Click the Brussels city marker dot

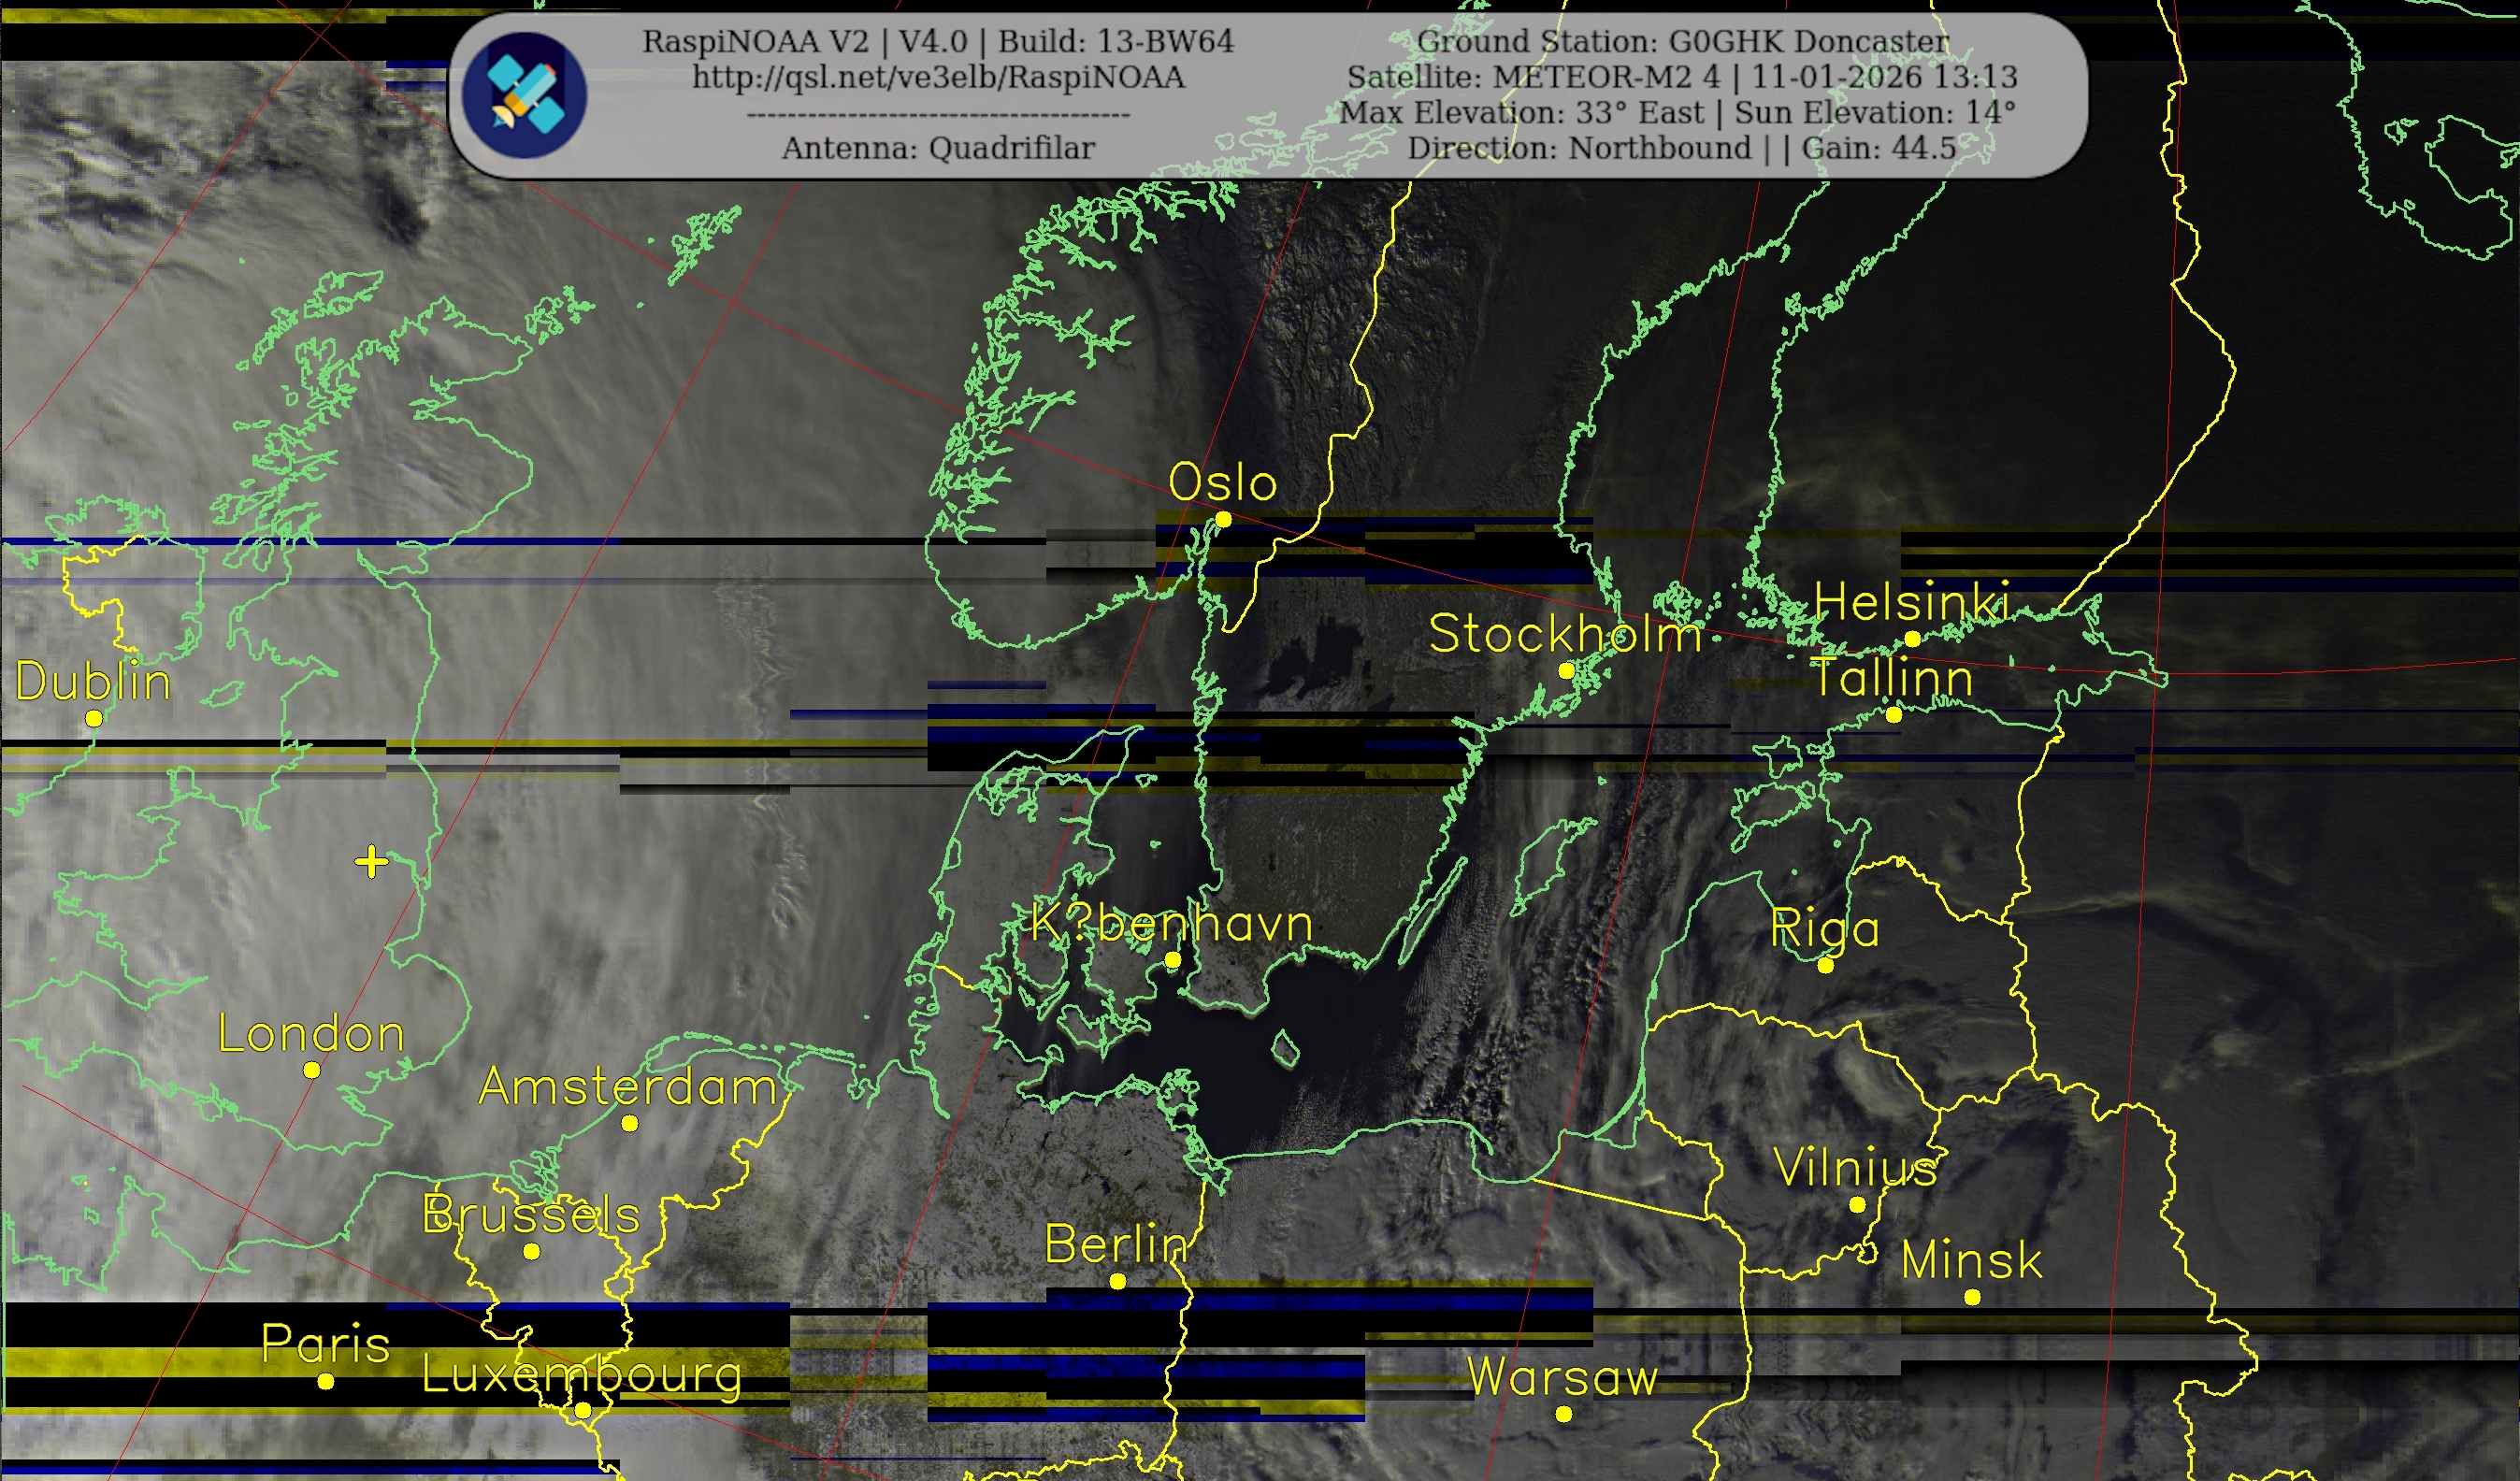[532, 1251]
